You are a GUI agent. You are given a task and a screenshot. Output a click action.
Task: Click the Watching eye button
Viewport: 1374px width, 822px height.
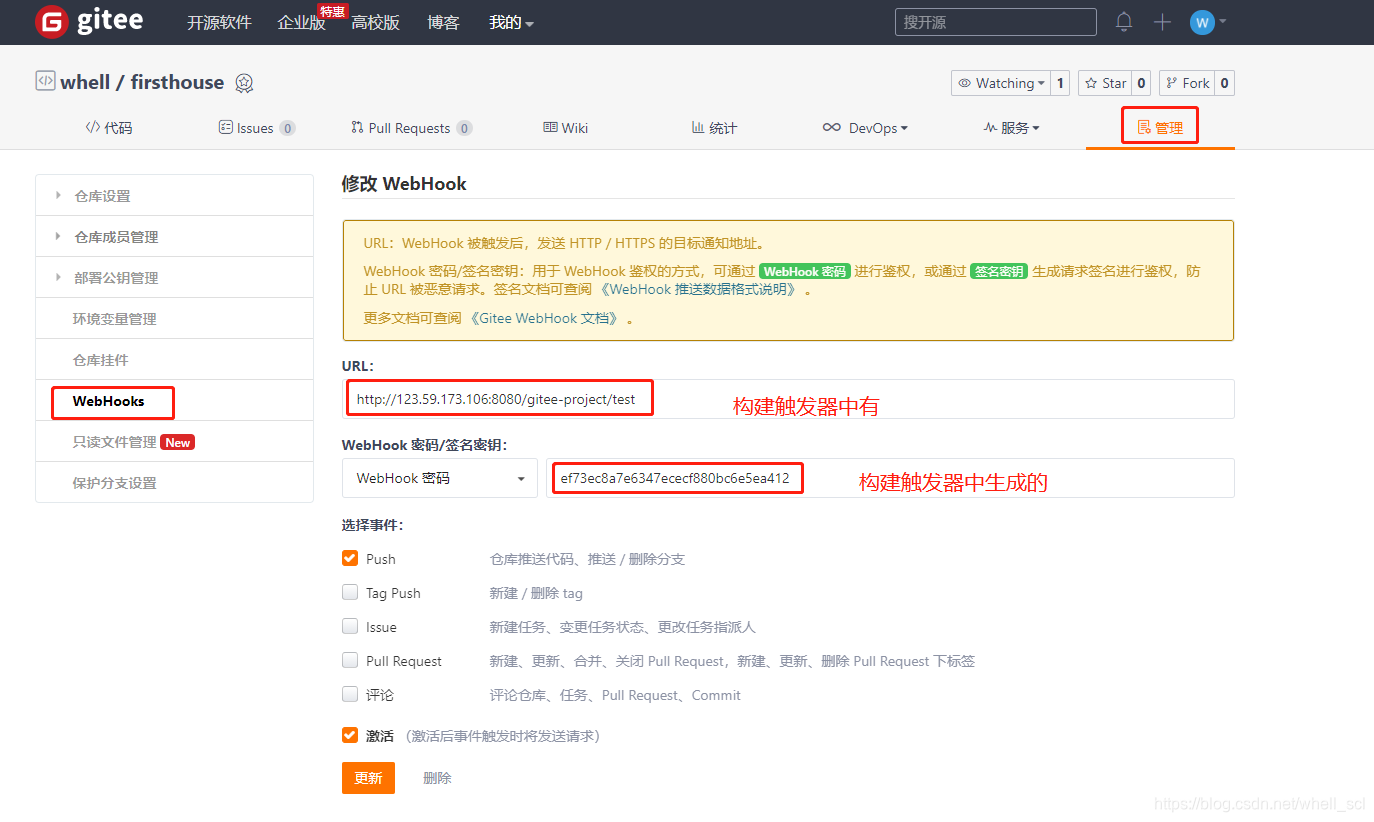[x=1002, y=83]
